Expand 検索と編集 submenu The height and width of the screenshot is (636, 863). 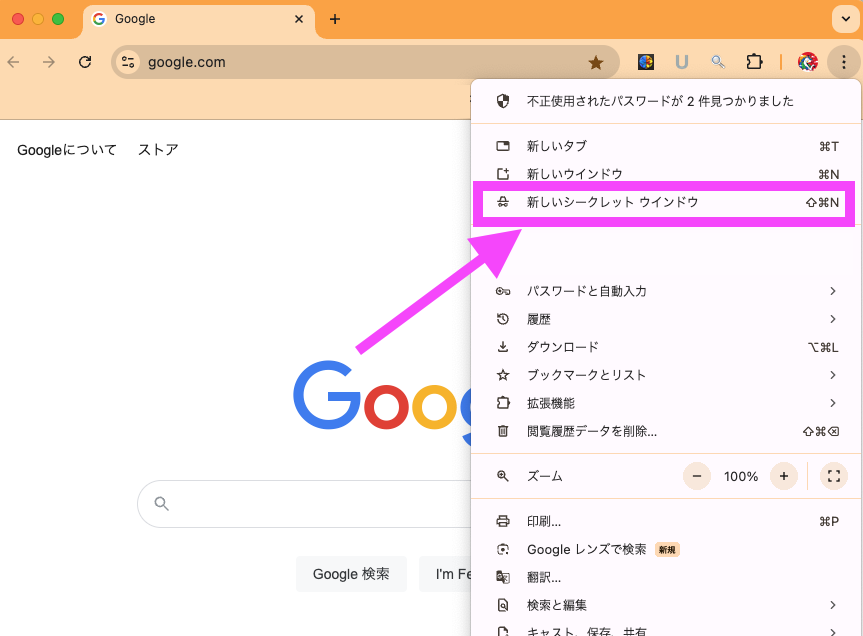click(665, 605)
